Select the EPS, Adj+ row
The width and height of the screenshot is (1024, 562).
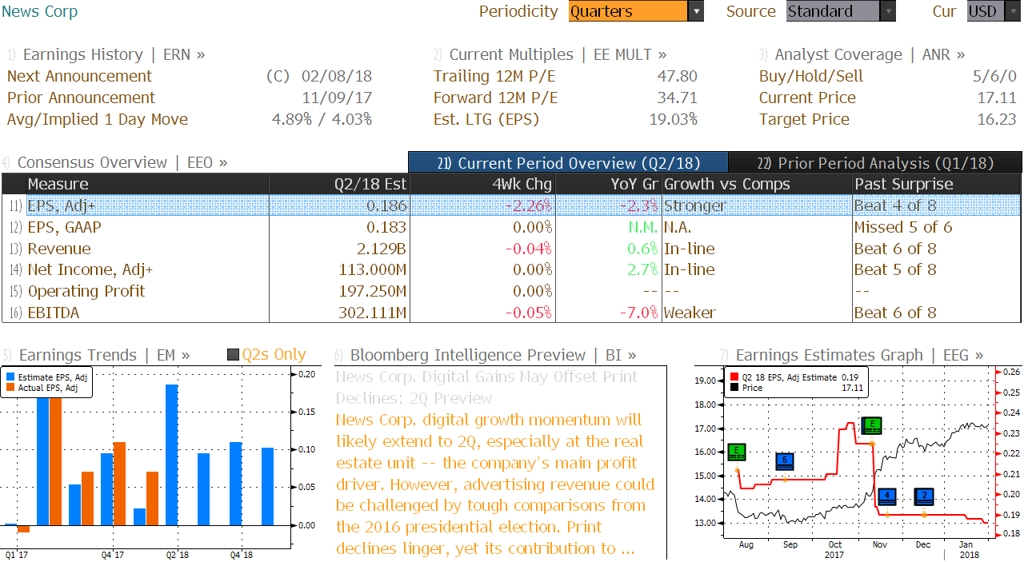pos(511,206)
